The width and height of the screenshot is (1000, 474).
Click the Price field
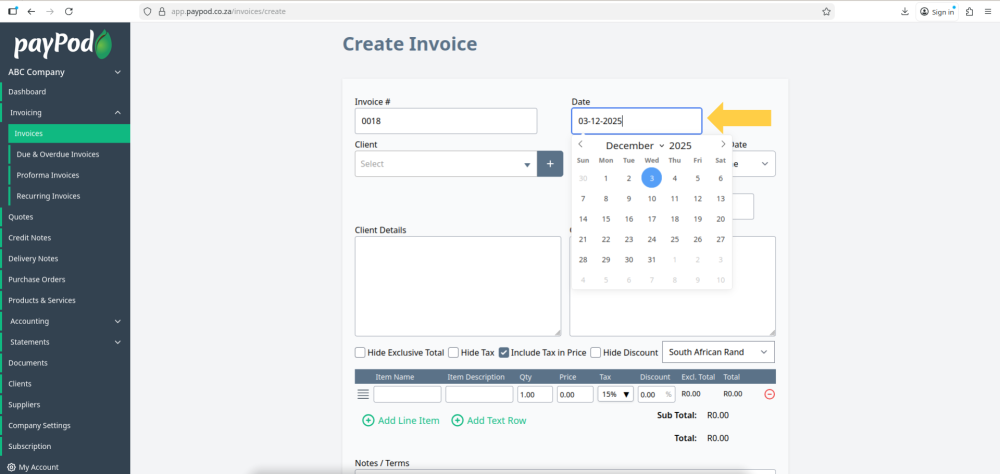point(575,394)
